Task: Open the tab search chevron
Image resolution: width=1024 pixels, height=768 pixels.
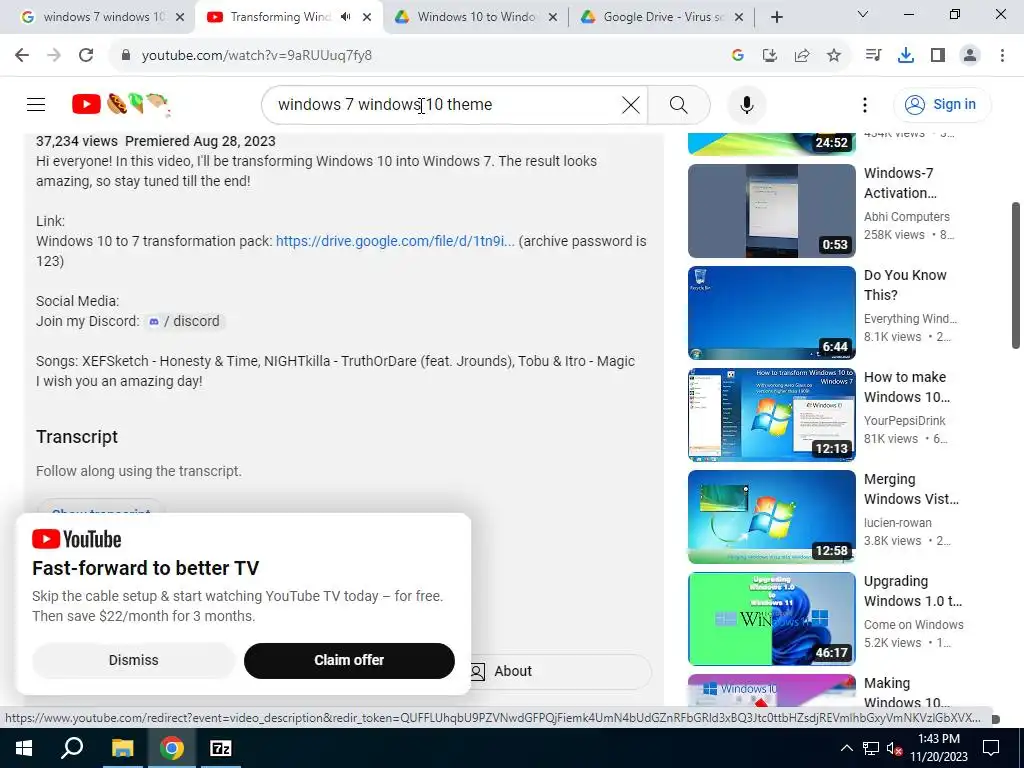Action: pyautogui.click(x=862, y=14)
